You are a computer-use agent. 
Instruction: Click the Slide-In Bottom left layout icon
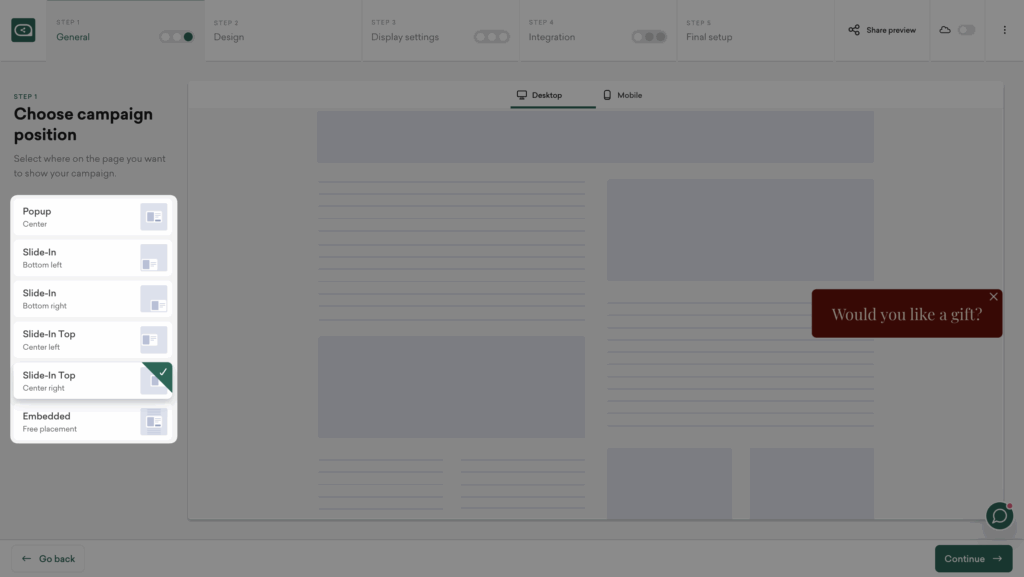153,258
